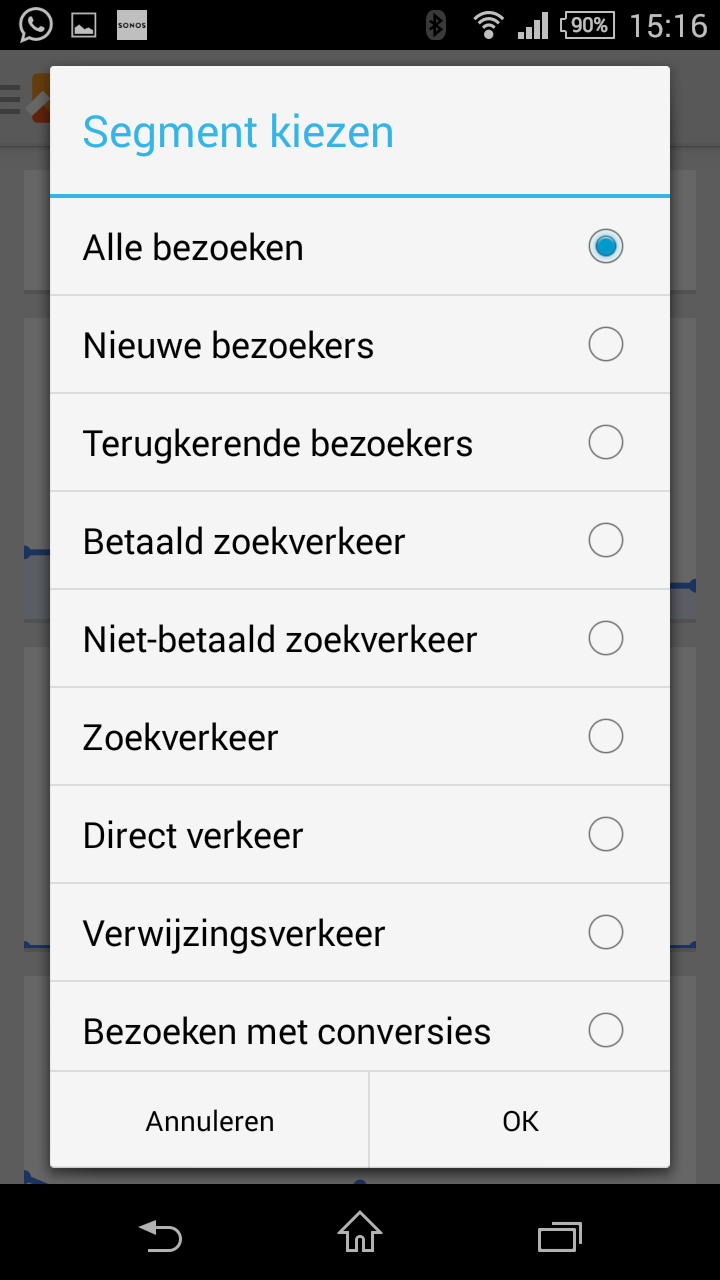Screen dimensions: 720x1280
Task: Tap the Sonos notification icon
Action: click(x=132, y=25)
